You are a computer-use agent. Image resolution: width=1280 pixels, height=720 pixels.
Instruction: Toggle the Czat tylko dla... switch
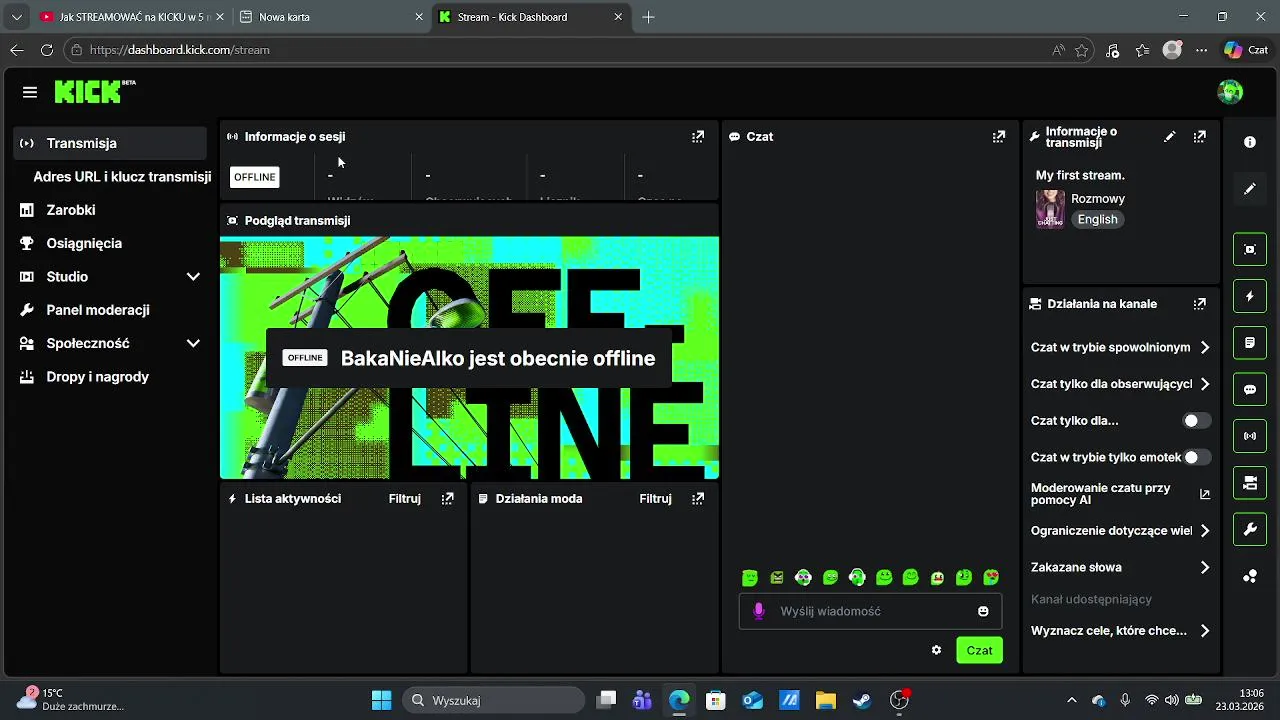(1197, 421)
